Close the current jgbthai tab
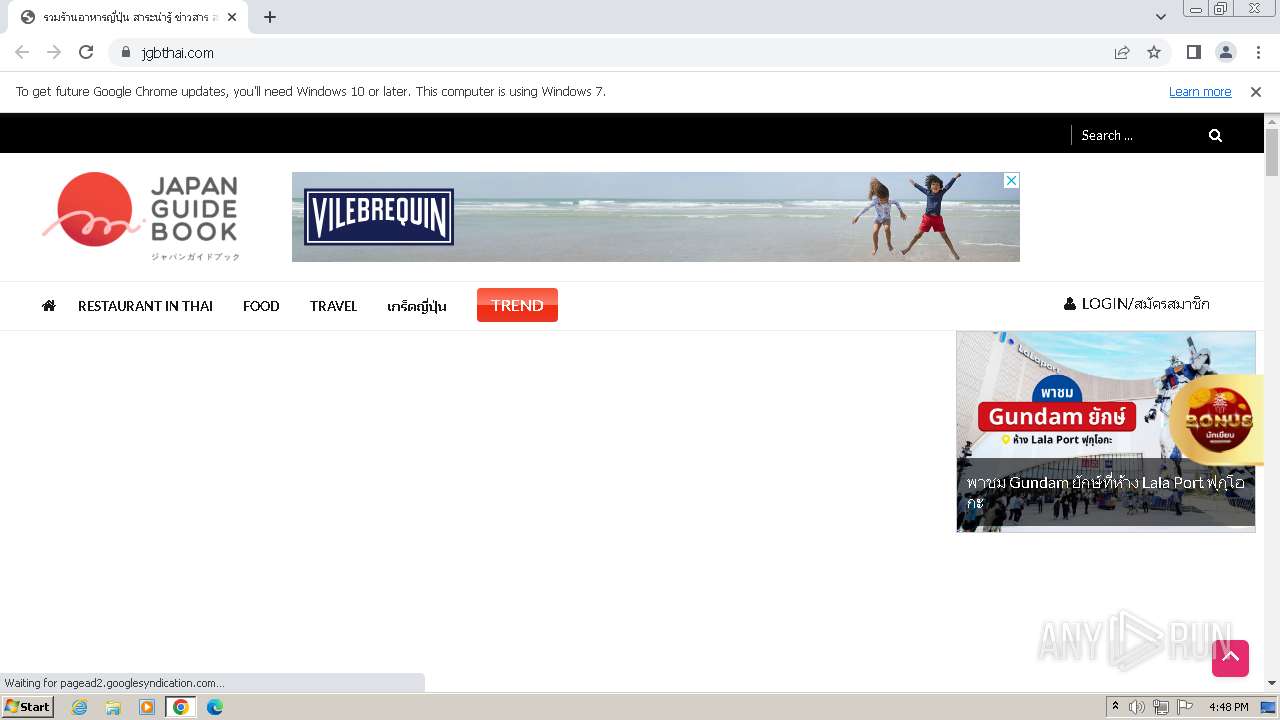 coord(232,17)
